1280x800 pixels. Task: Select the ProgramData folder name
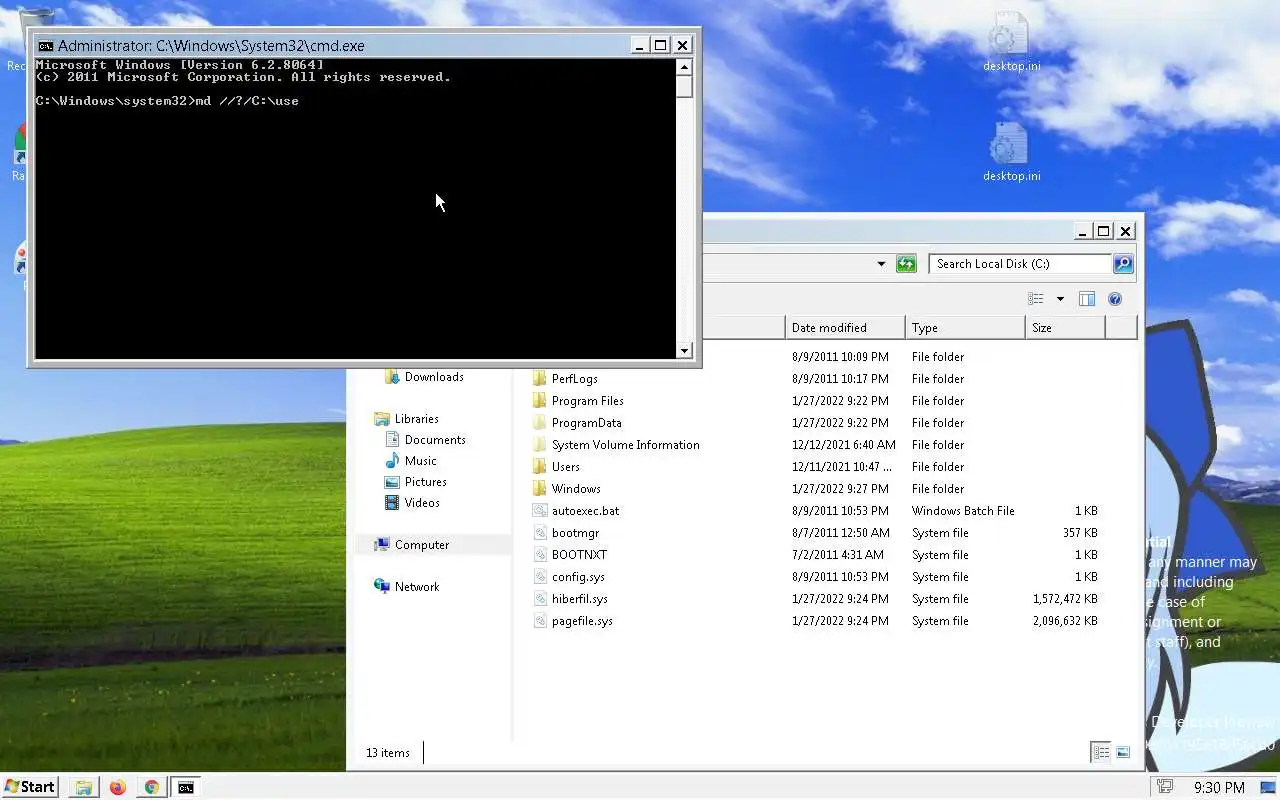(586, 423)
